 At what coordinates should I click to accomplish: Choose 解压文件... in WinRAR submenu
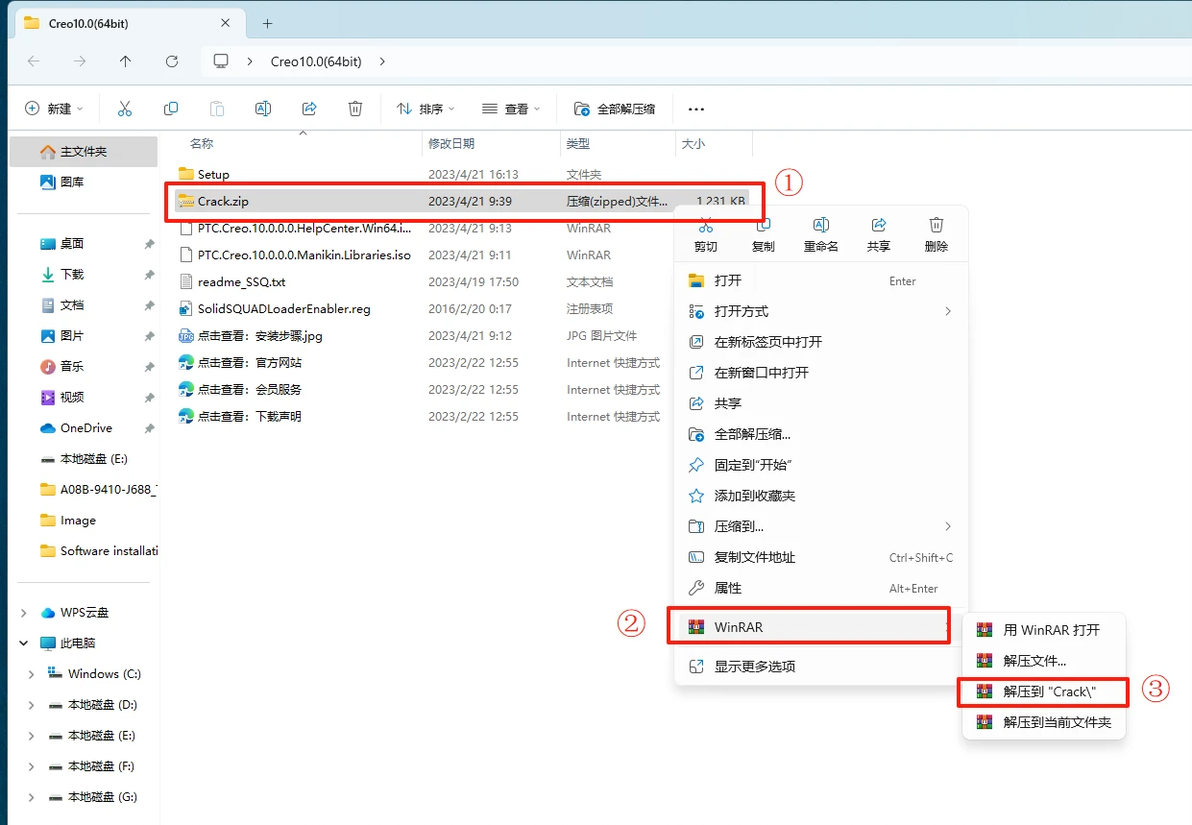[1043, 661]
